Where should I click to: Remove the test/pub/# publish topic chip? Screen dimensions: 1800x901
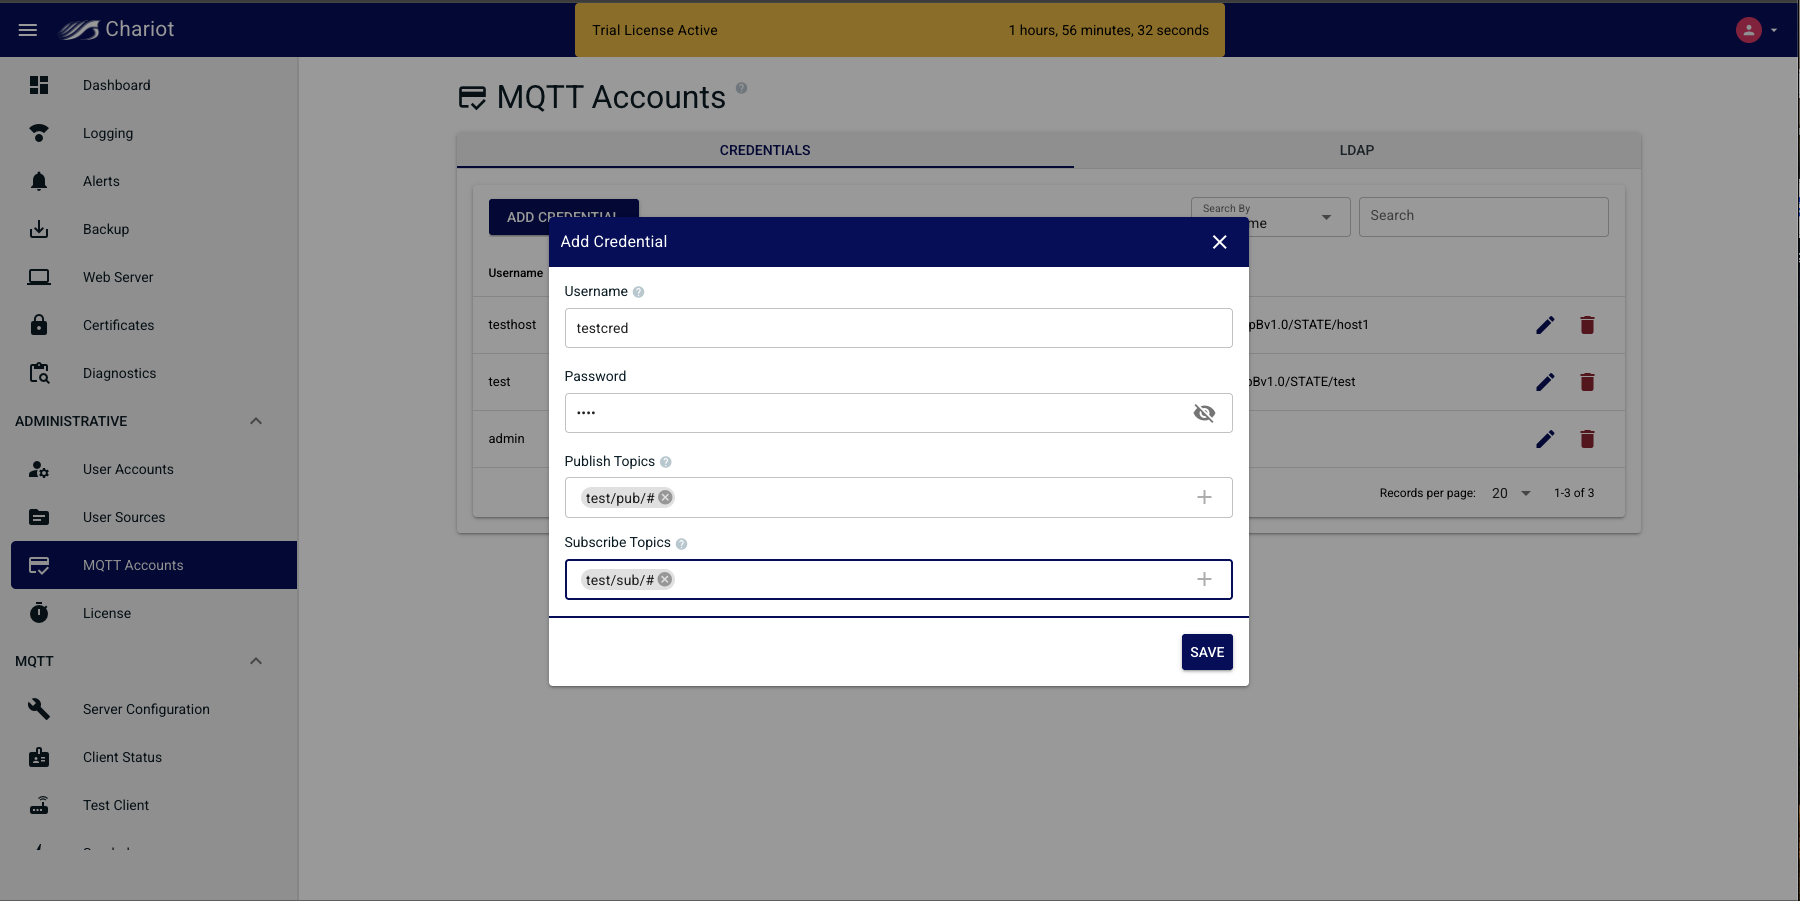(x=665, y=498)
